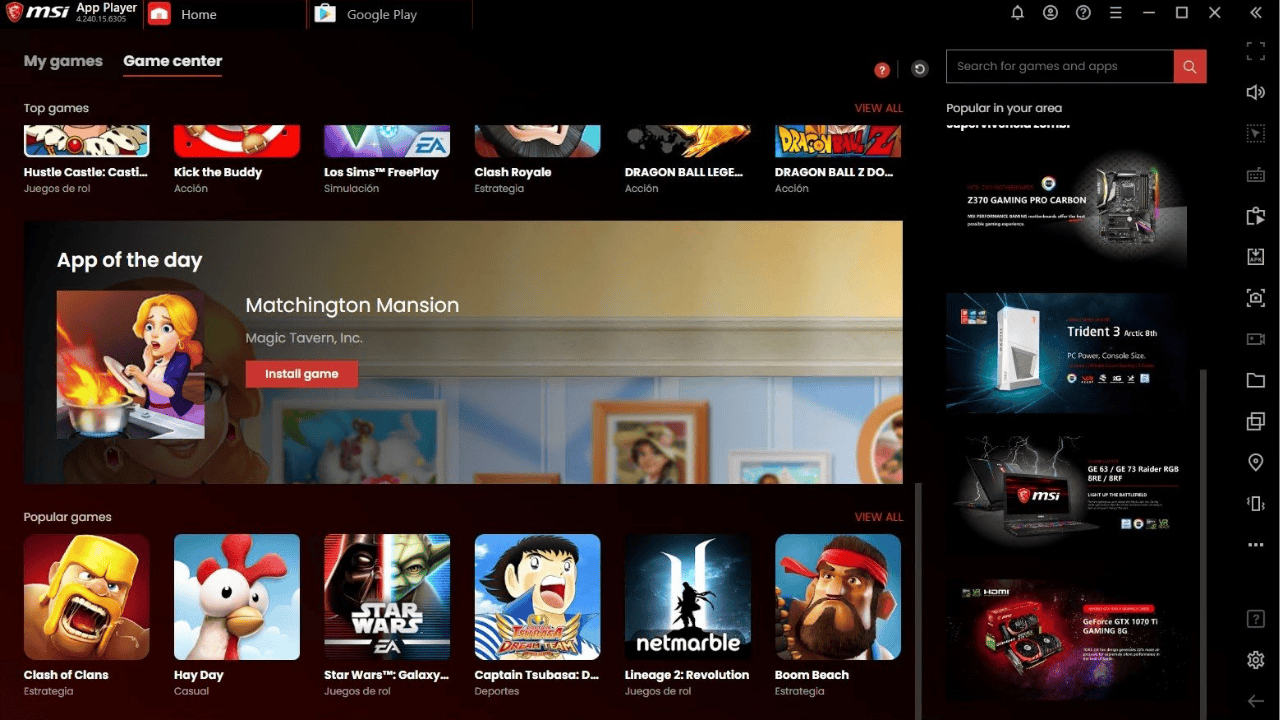
Task: Open the Trident 3 Arctic 8th ad
Action: click(x=1067, y=352)
